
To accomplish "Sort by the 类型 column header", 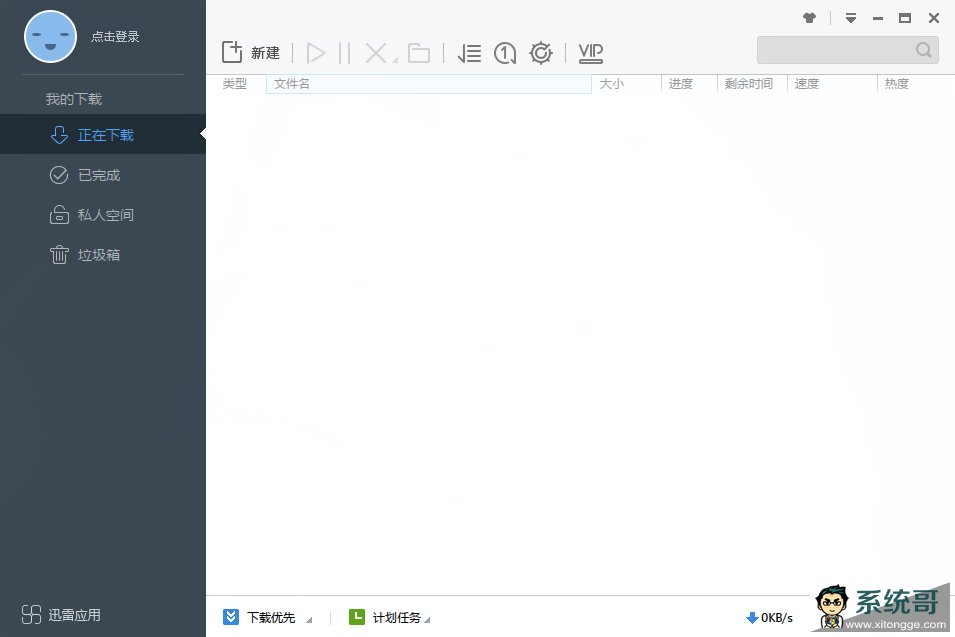I will pyautogui.click(x=235, y=83).
